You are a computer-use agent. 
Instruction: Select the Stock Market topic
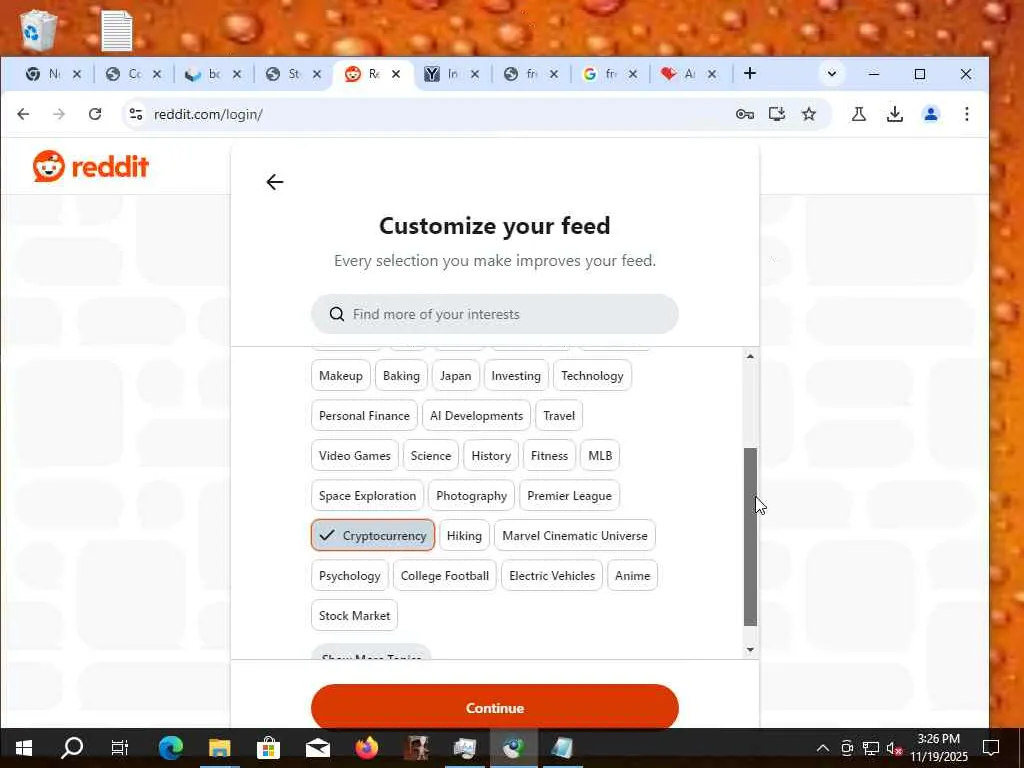[x=355, y=615]
